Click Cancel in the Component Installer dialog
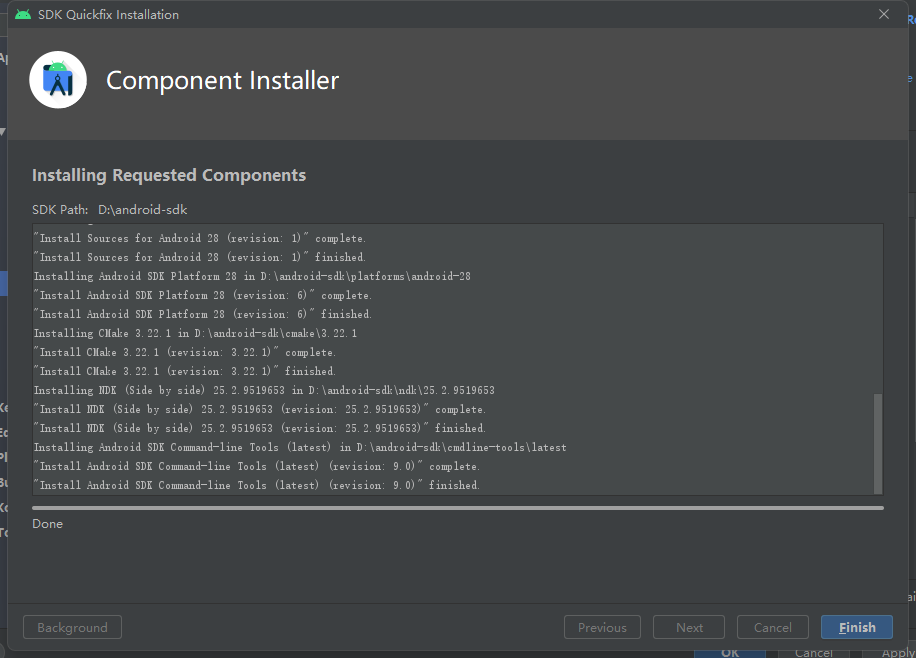Viewport: 916px width, 658px height. [x=773, y=627]
